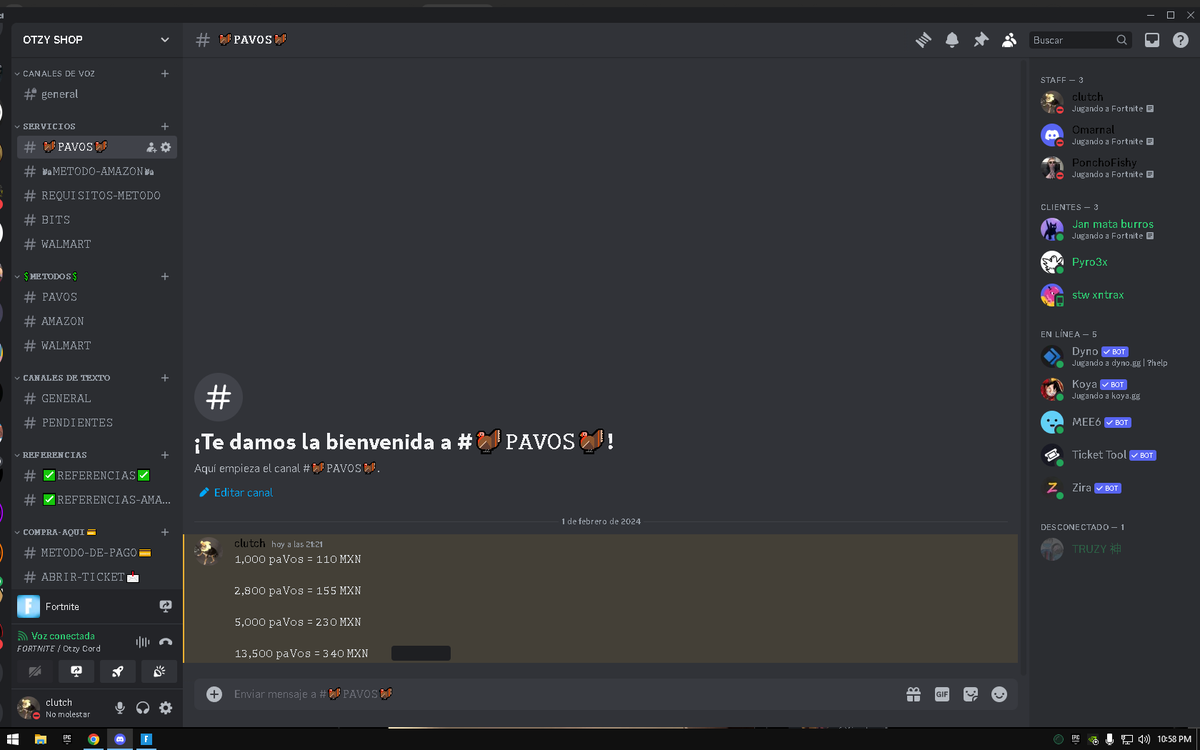Open PAVOS channel settings gear
The width and height of the screenshot is (1200, 750).
166,147
